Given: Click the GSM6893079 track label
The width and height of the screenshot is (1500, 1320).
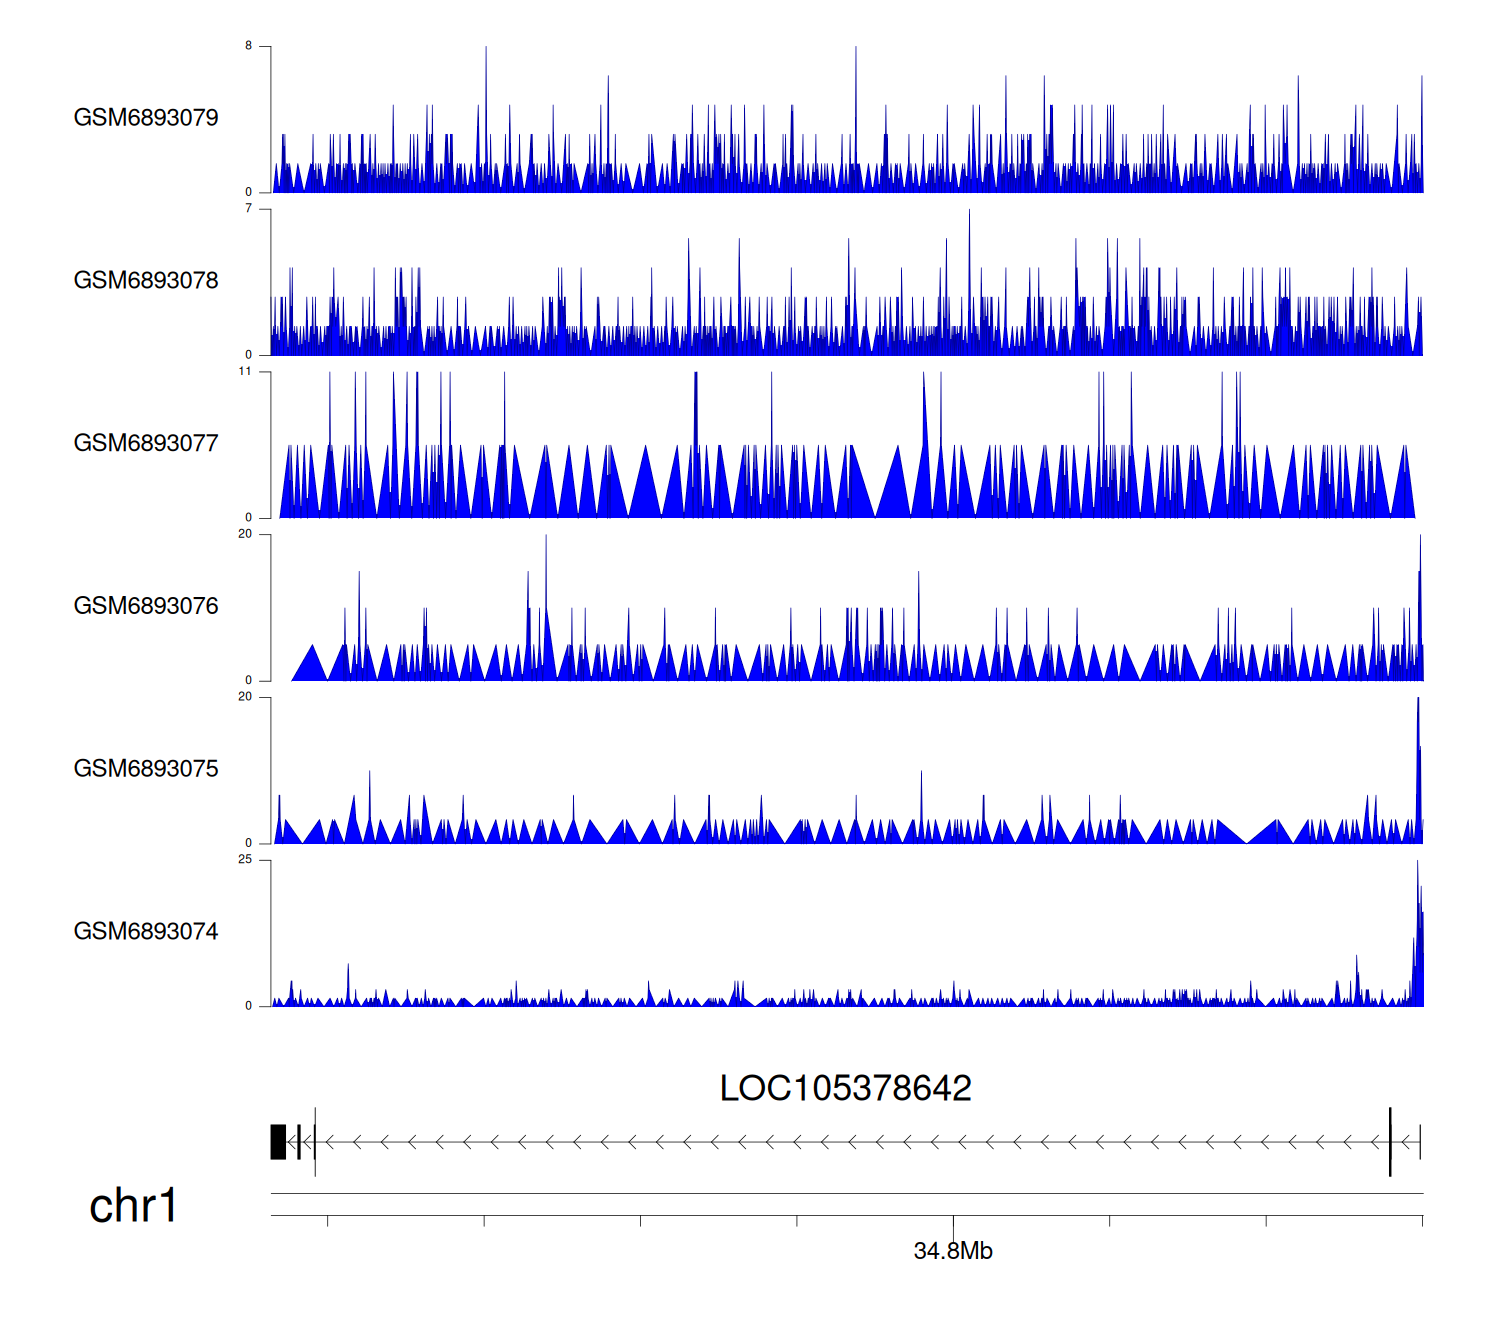Looking at the screenshot, I should (x=146, y=118).
